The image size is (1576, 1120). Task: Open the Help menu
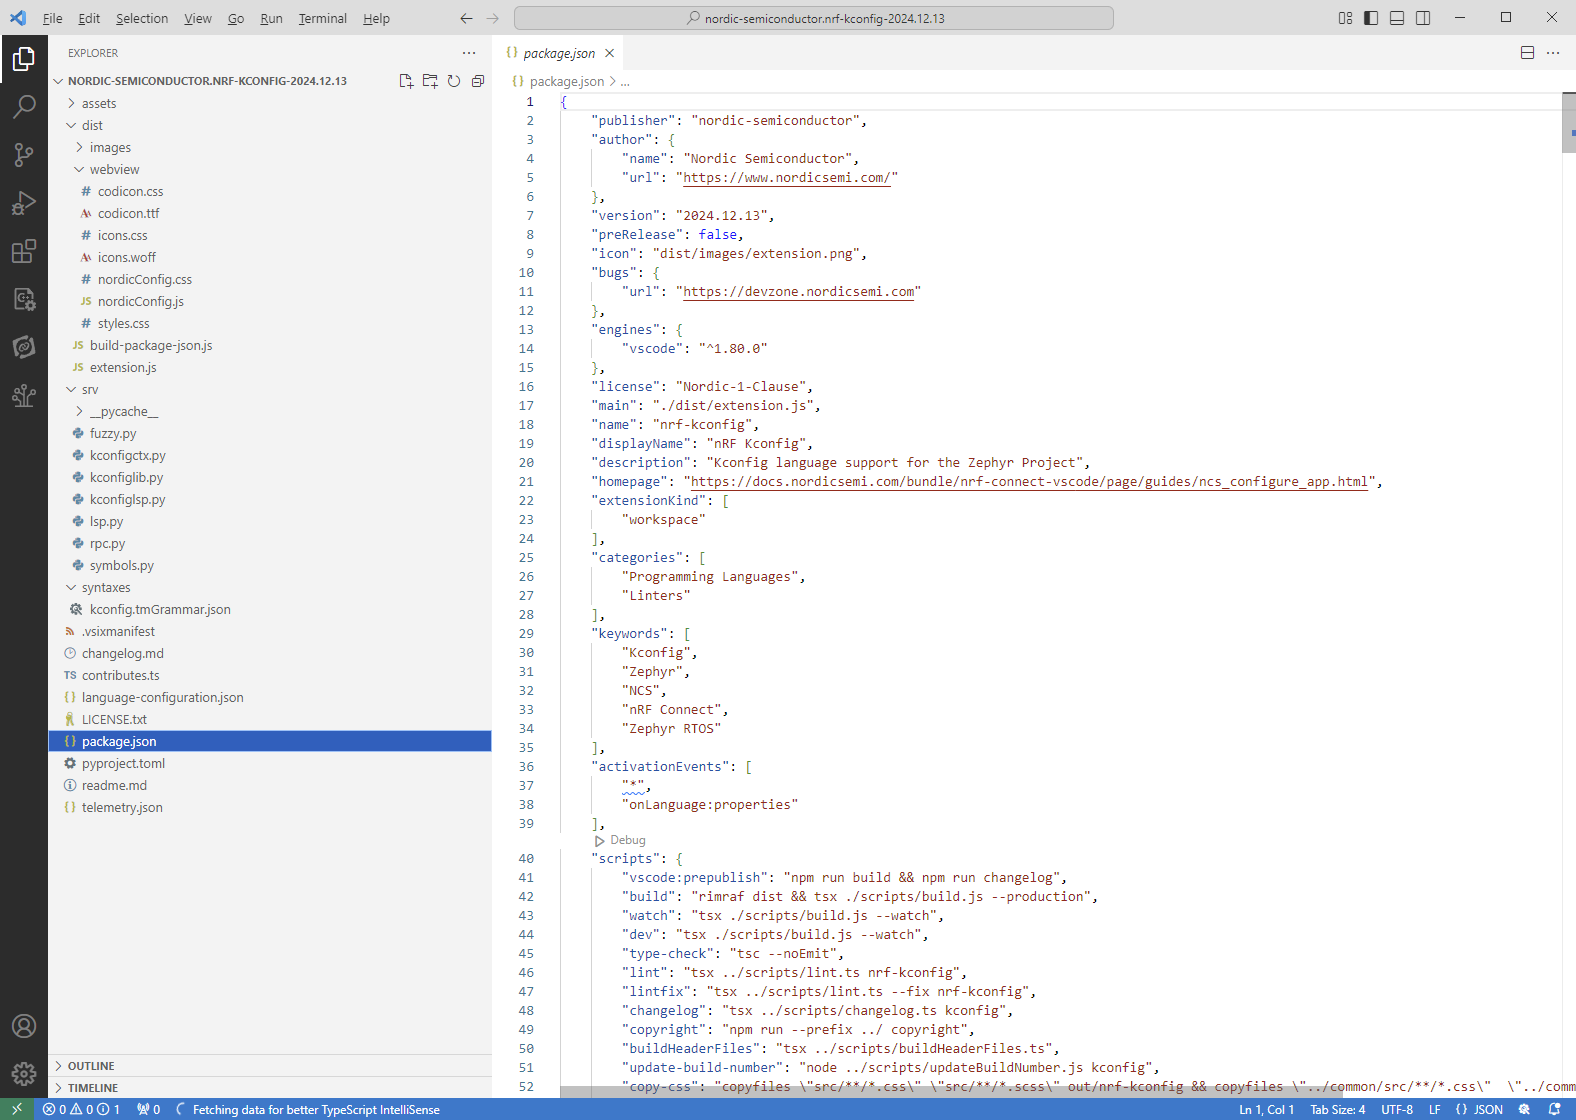[376, 18]
